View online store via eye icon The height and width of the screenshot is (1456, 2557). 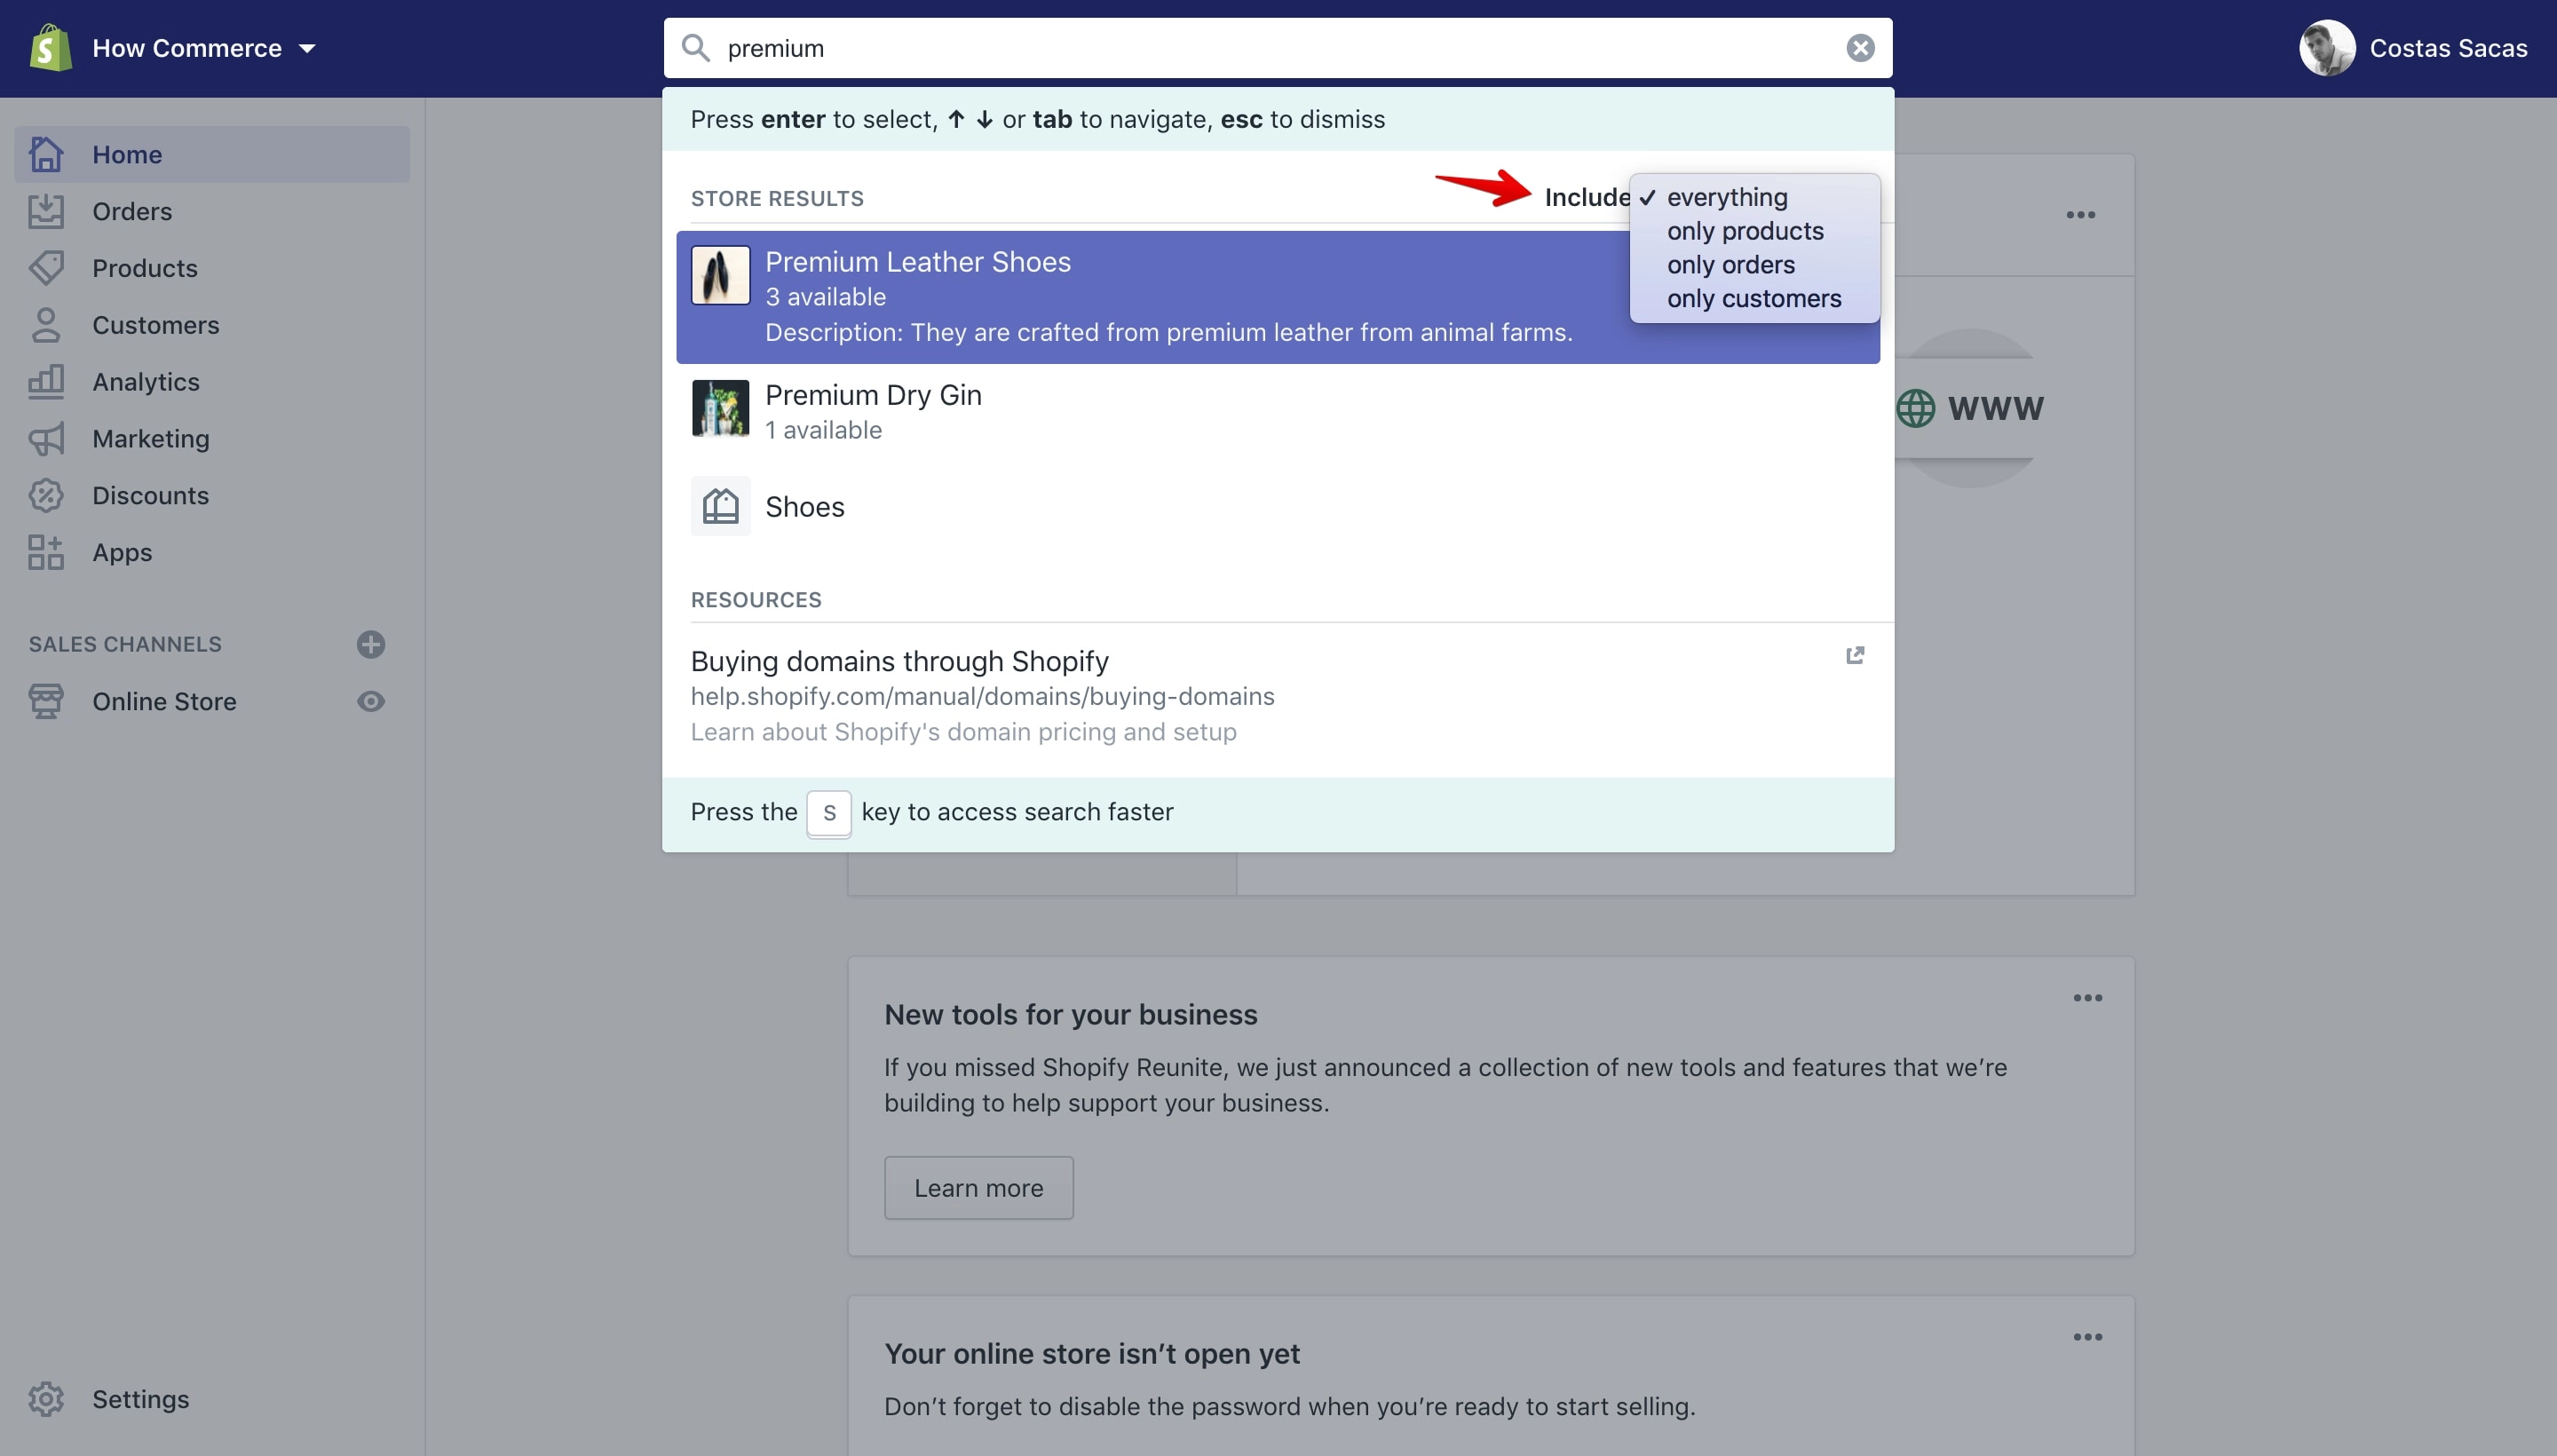click(x=371, y=701)
